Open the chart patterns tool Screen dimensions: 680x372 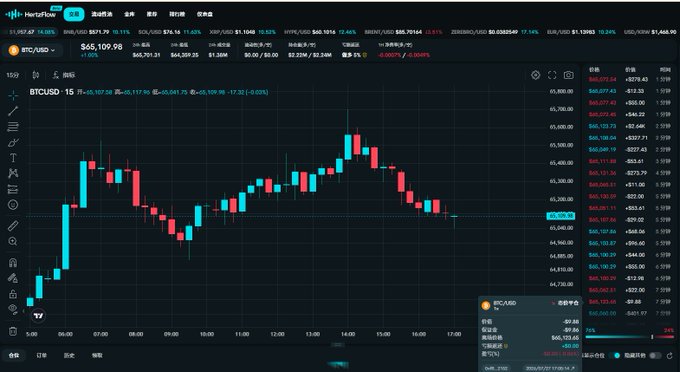(13, 173)
